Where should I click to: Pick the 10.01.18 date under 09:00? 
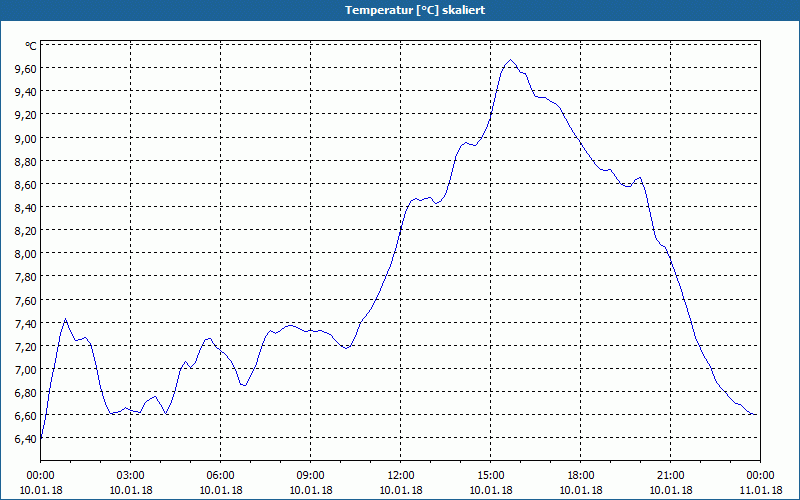click(311, 490)
